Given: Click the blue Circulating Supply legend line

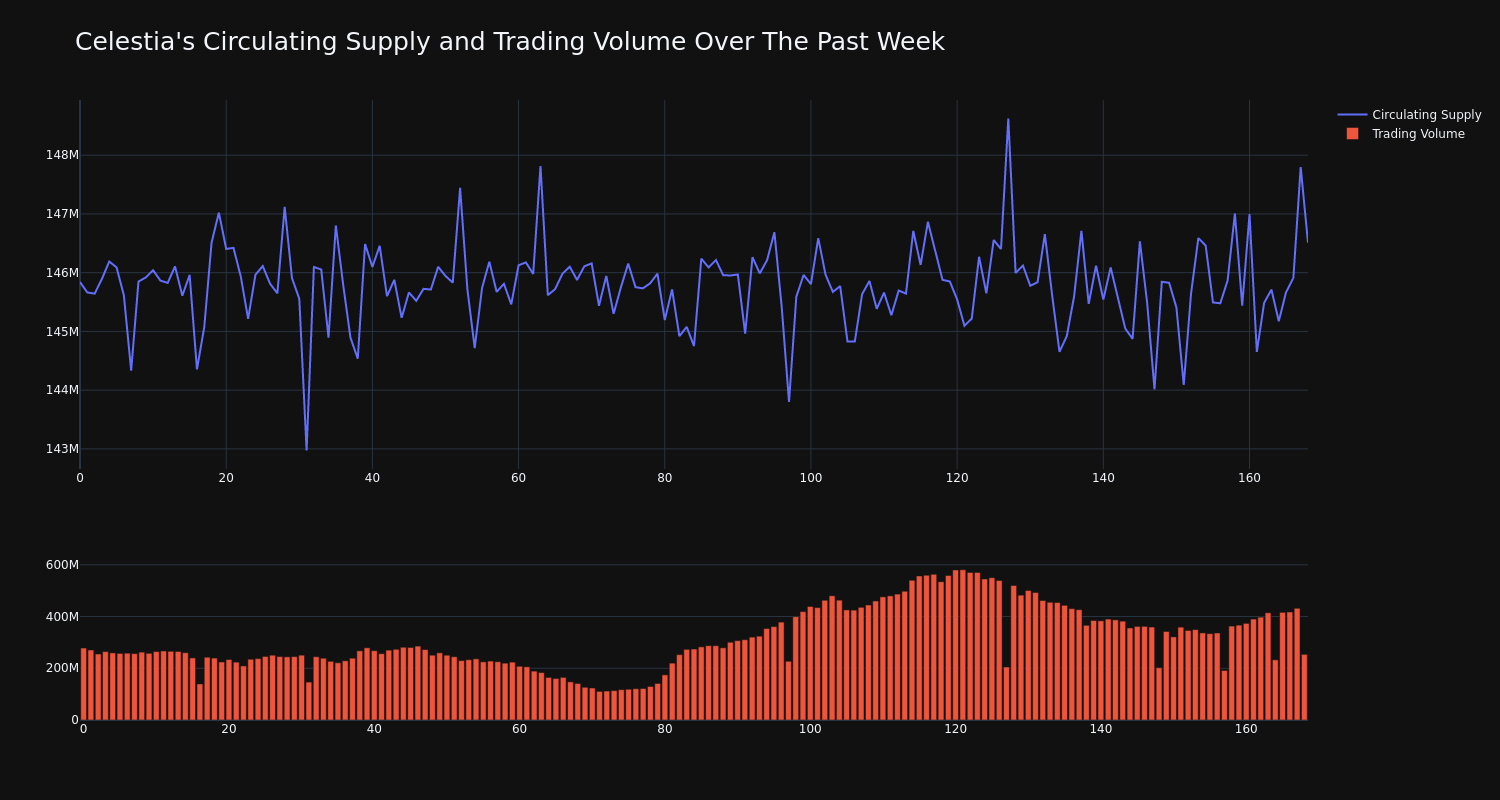Looking at the screenshot, I should tap(1352, 115).
